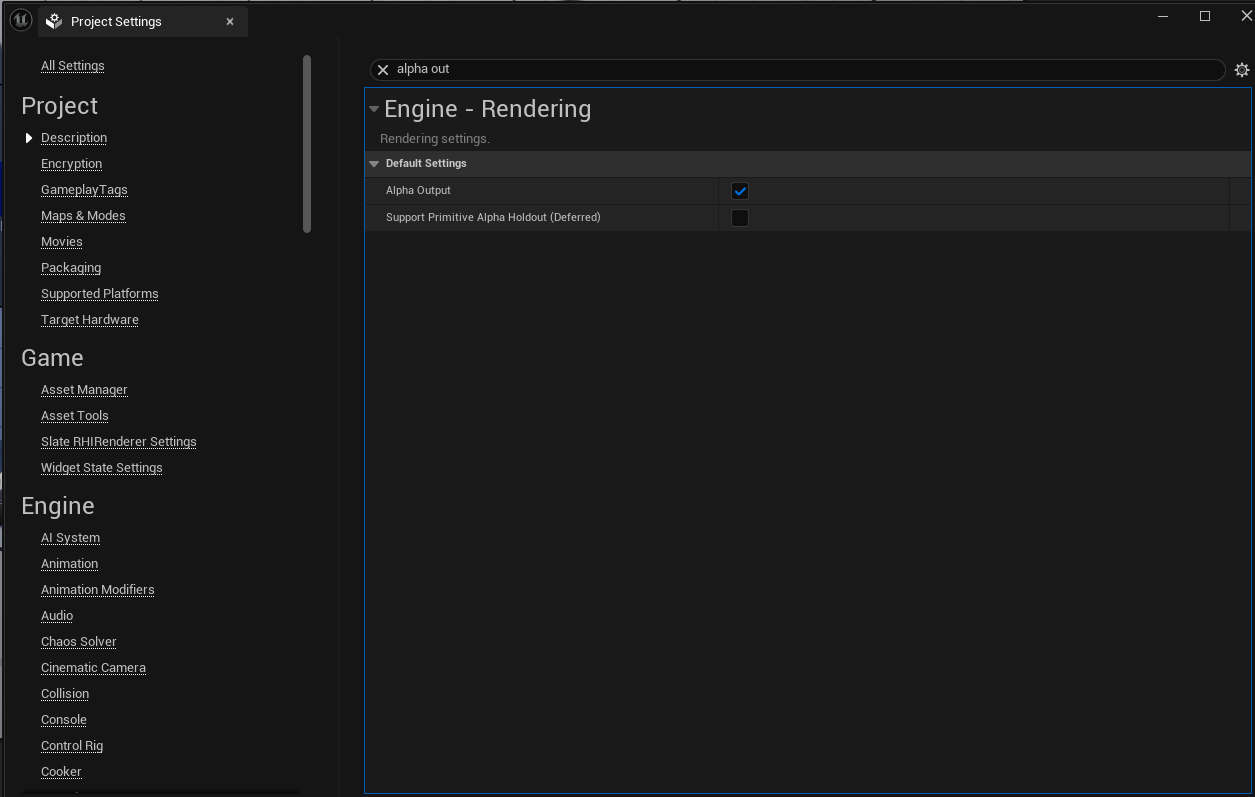This screenshot has height=797, width=1255.
Task: Navigate to Cinematic Camera settings
Action: pos(93,668)
